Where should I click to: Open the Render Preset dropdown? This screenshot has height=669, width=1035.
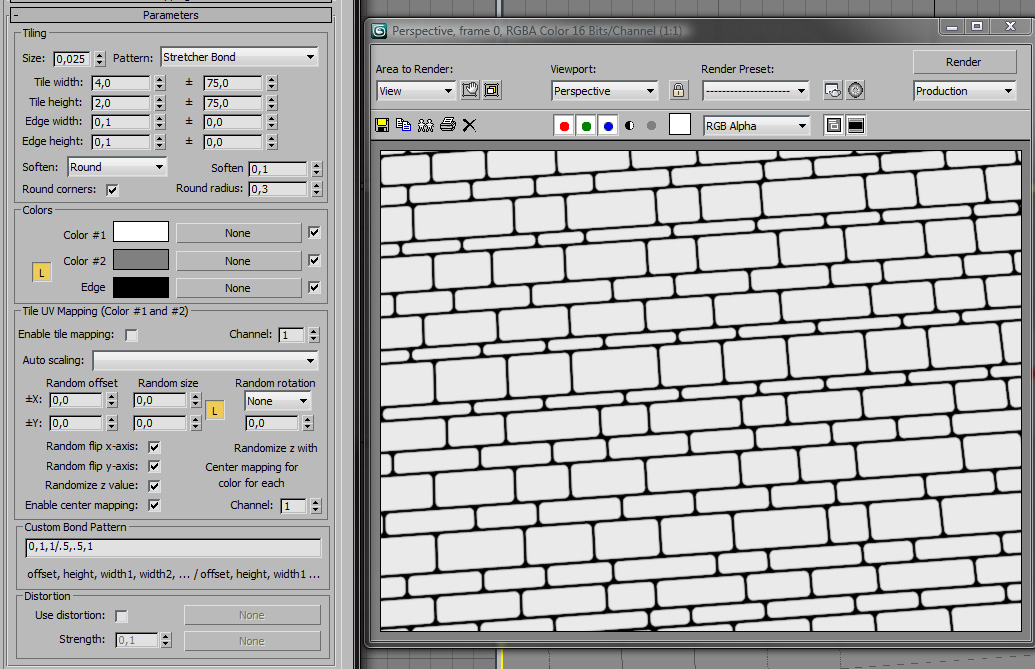click(x=756, y=91)
